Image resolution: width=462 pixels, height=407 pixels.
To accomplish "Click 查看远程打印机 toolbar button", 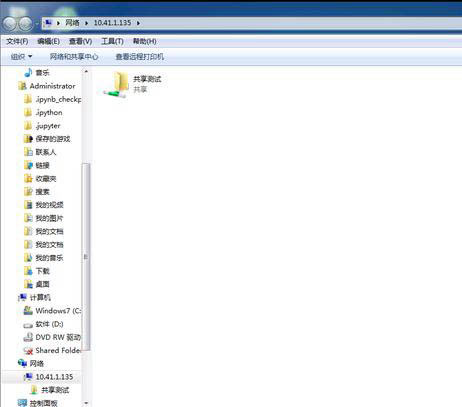I will [140, 57].
